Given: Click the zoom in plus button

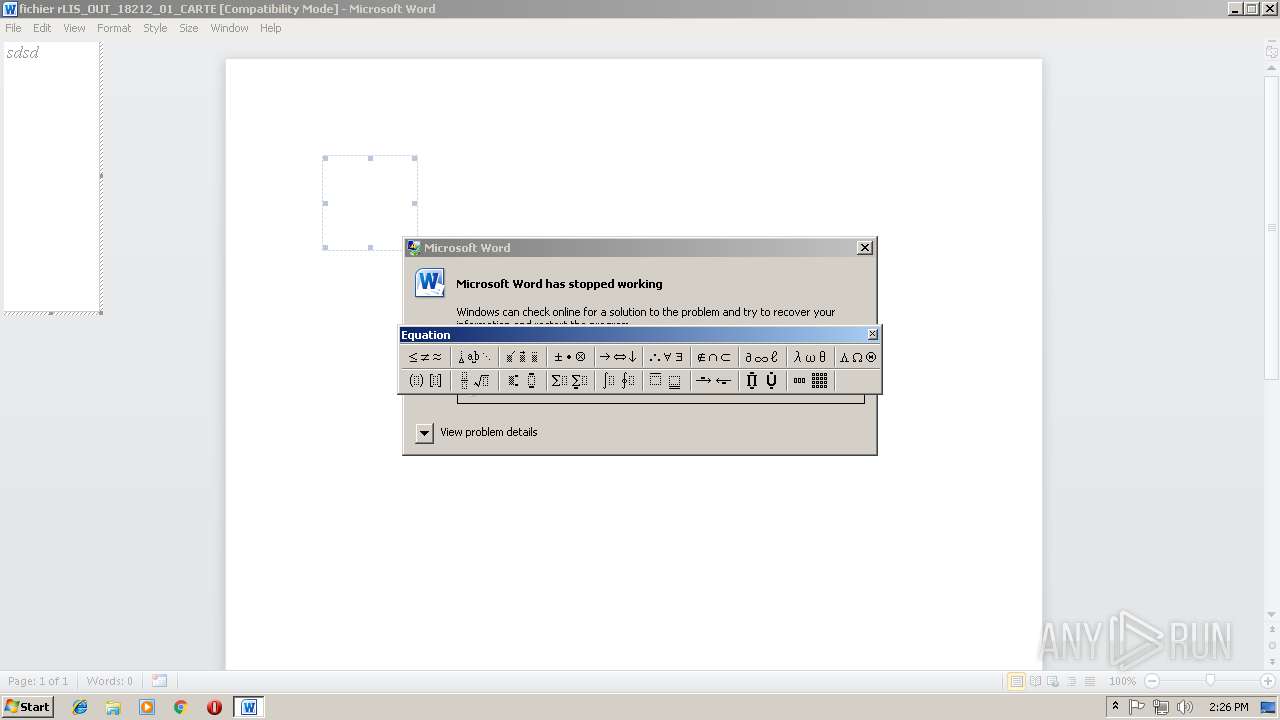Looking at the screenshot, I should click(x=1267, y=681).
